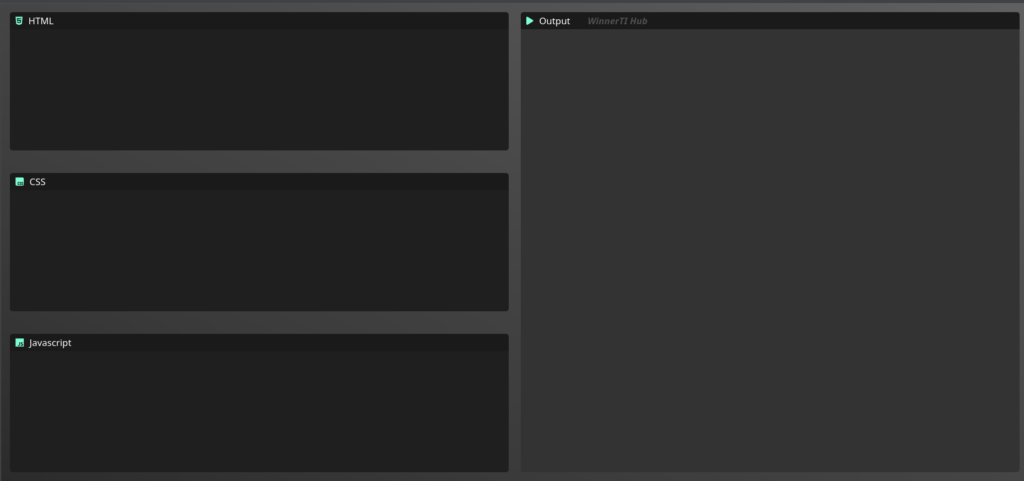The height and width of the screenshot is (481, 1024).
Task: Click the HTML5 shield icon
Action: (x=19, y=21)
